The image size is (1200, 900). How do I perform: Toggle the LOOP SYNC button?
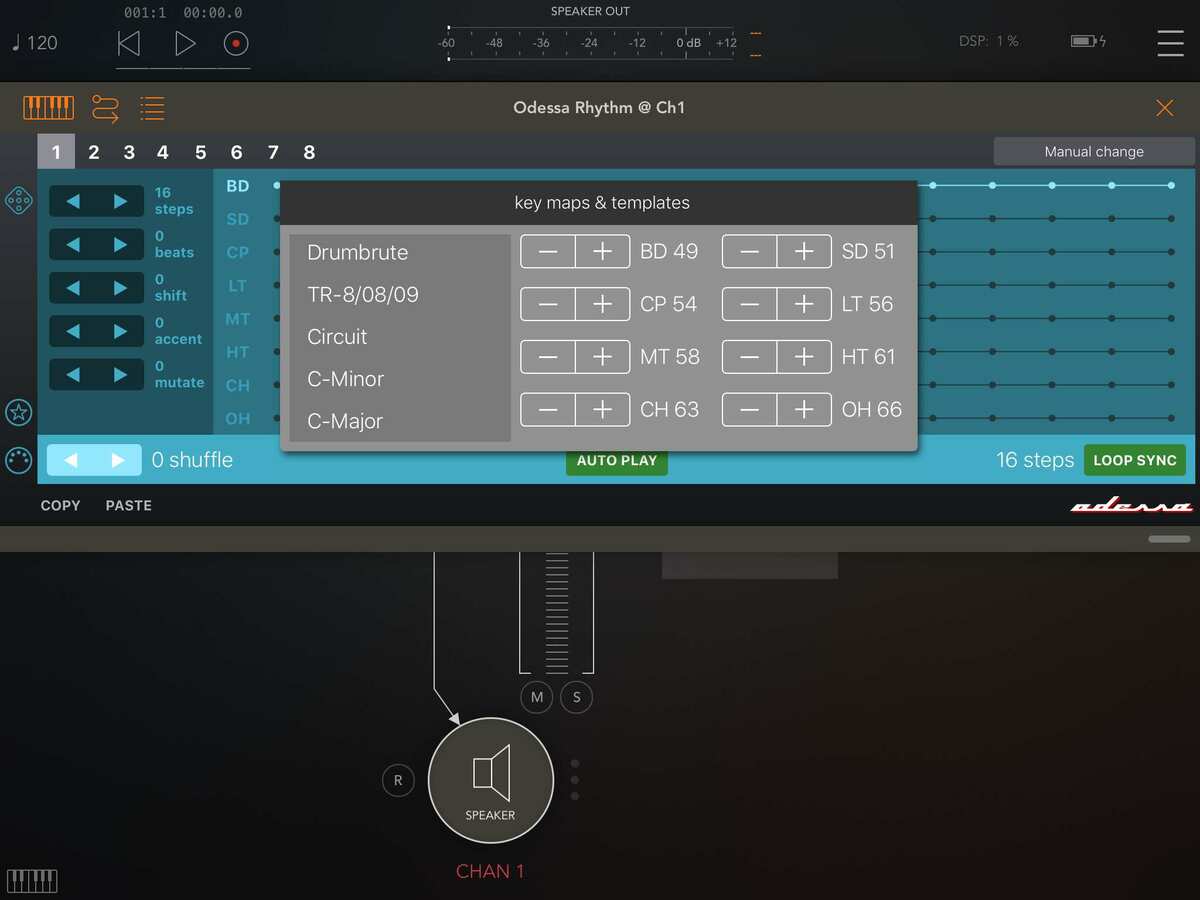[x=1135, y=460]
